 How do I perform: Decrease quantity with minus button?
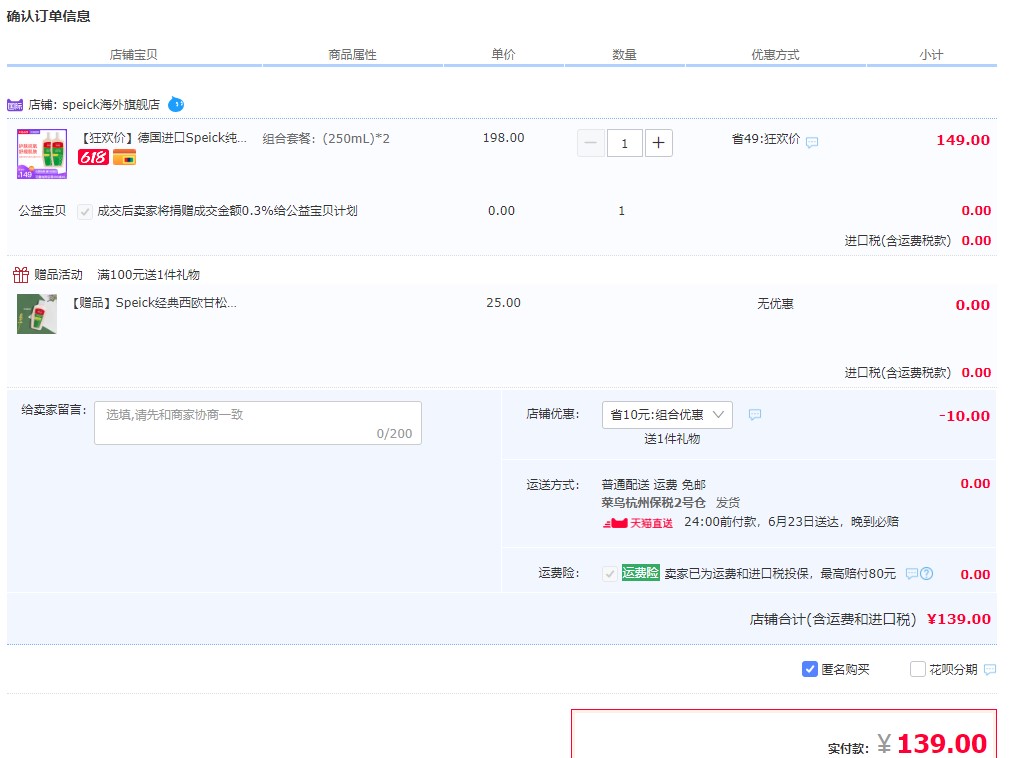pos(591,143)
